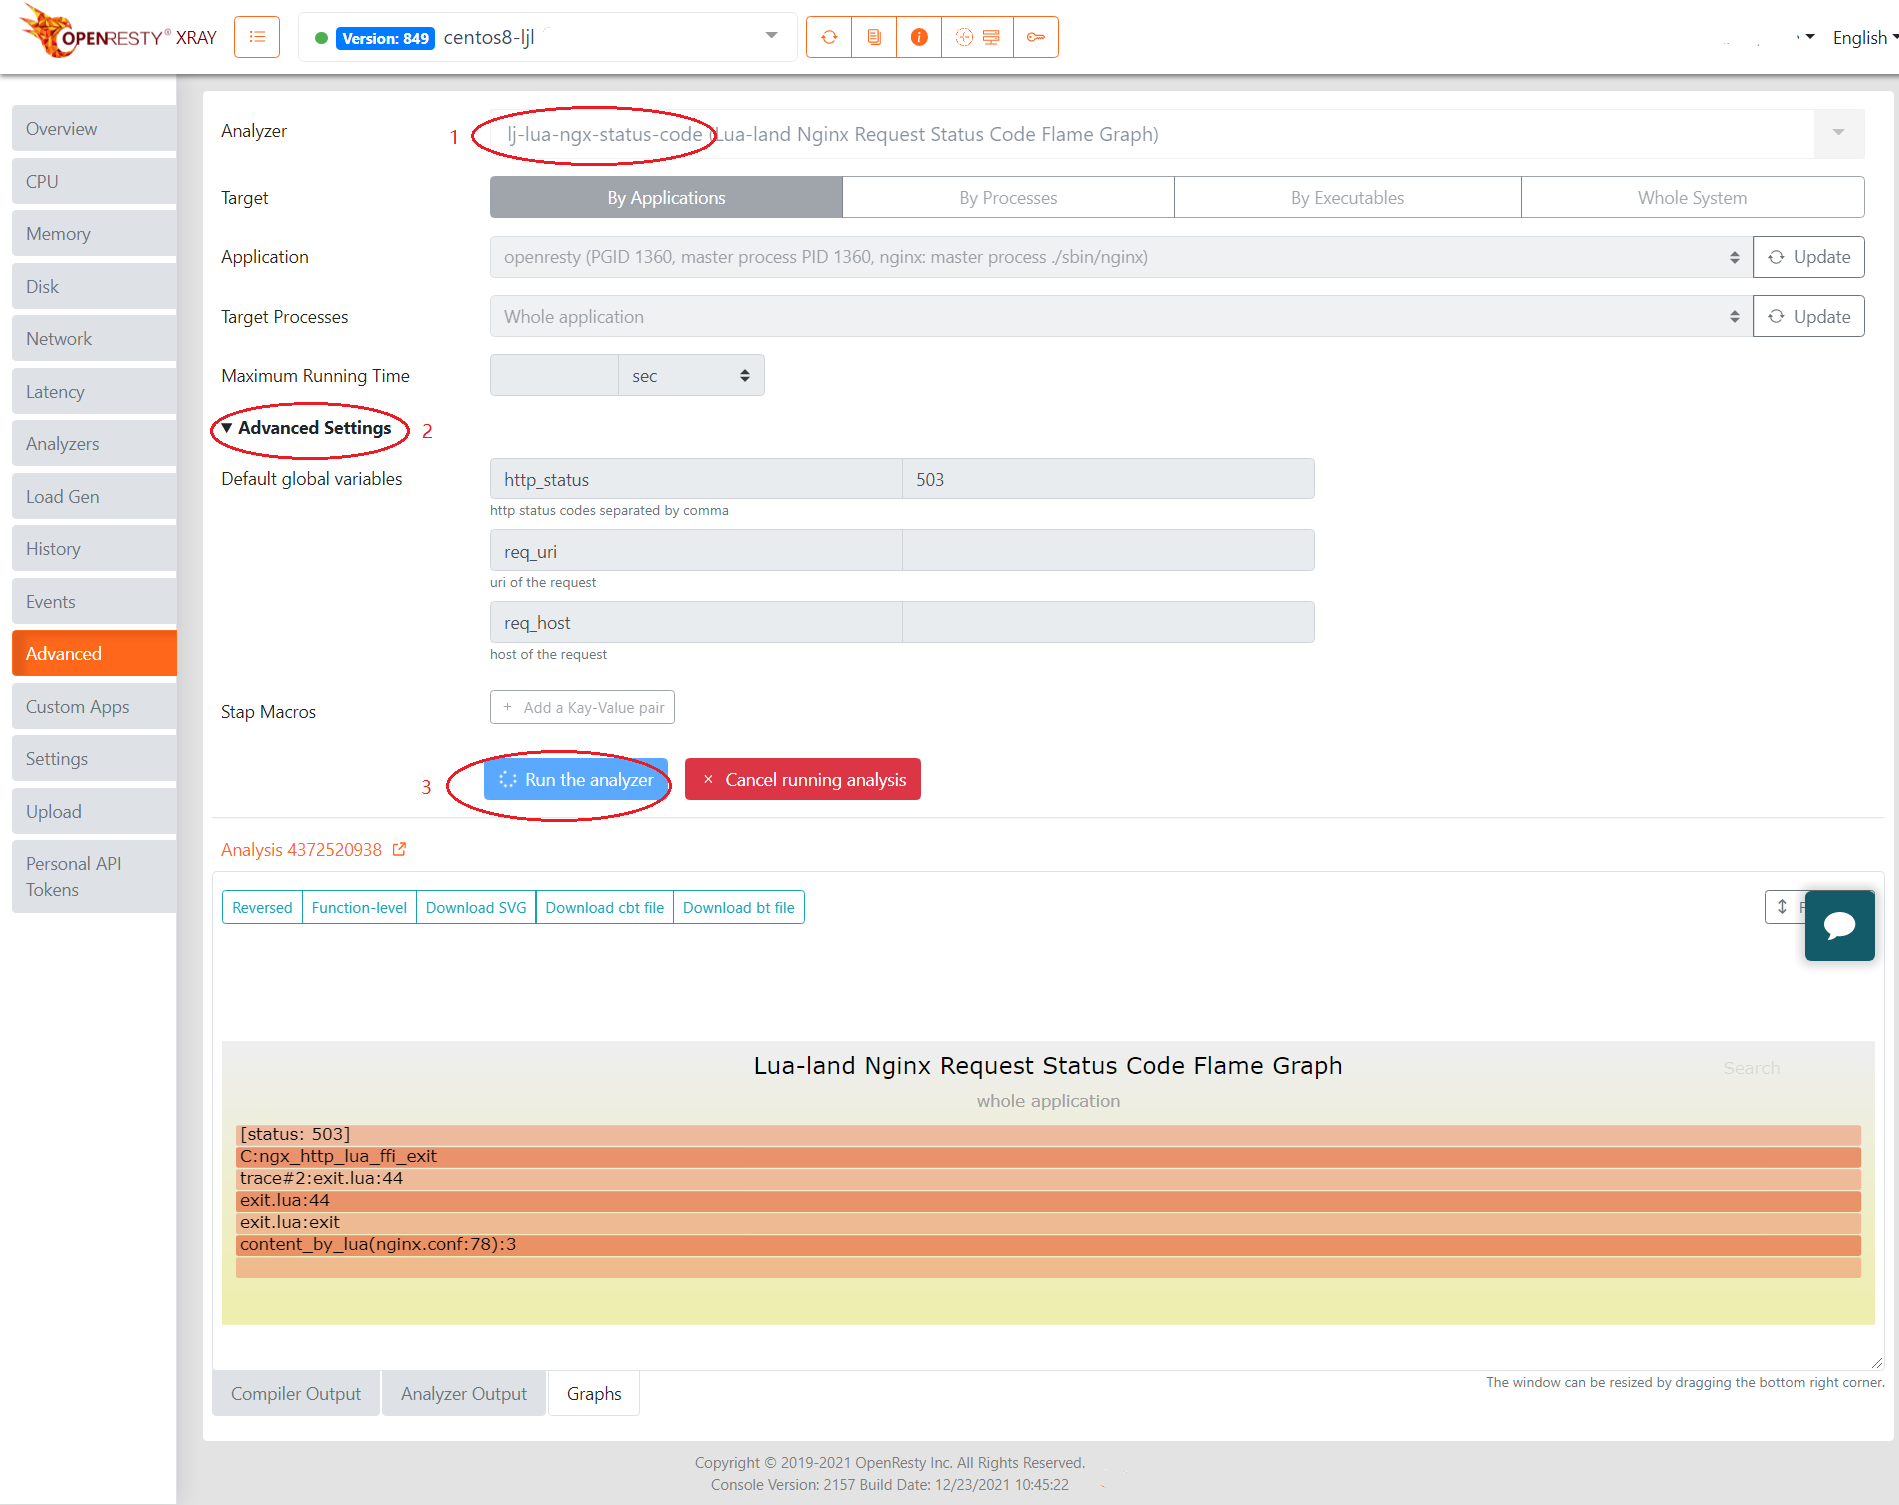
Task: Click Download bt file button
Action: coord(739,907)
